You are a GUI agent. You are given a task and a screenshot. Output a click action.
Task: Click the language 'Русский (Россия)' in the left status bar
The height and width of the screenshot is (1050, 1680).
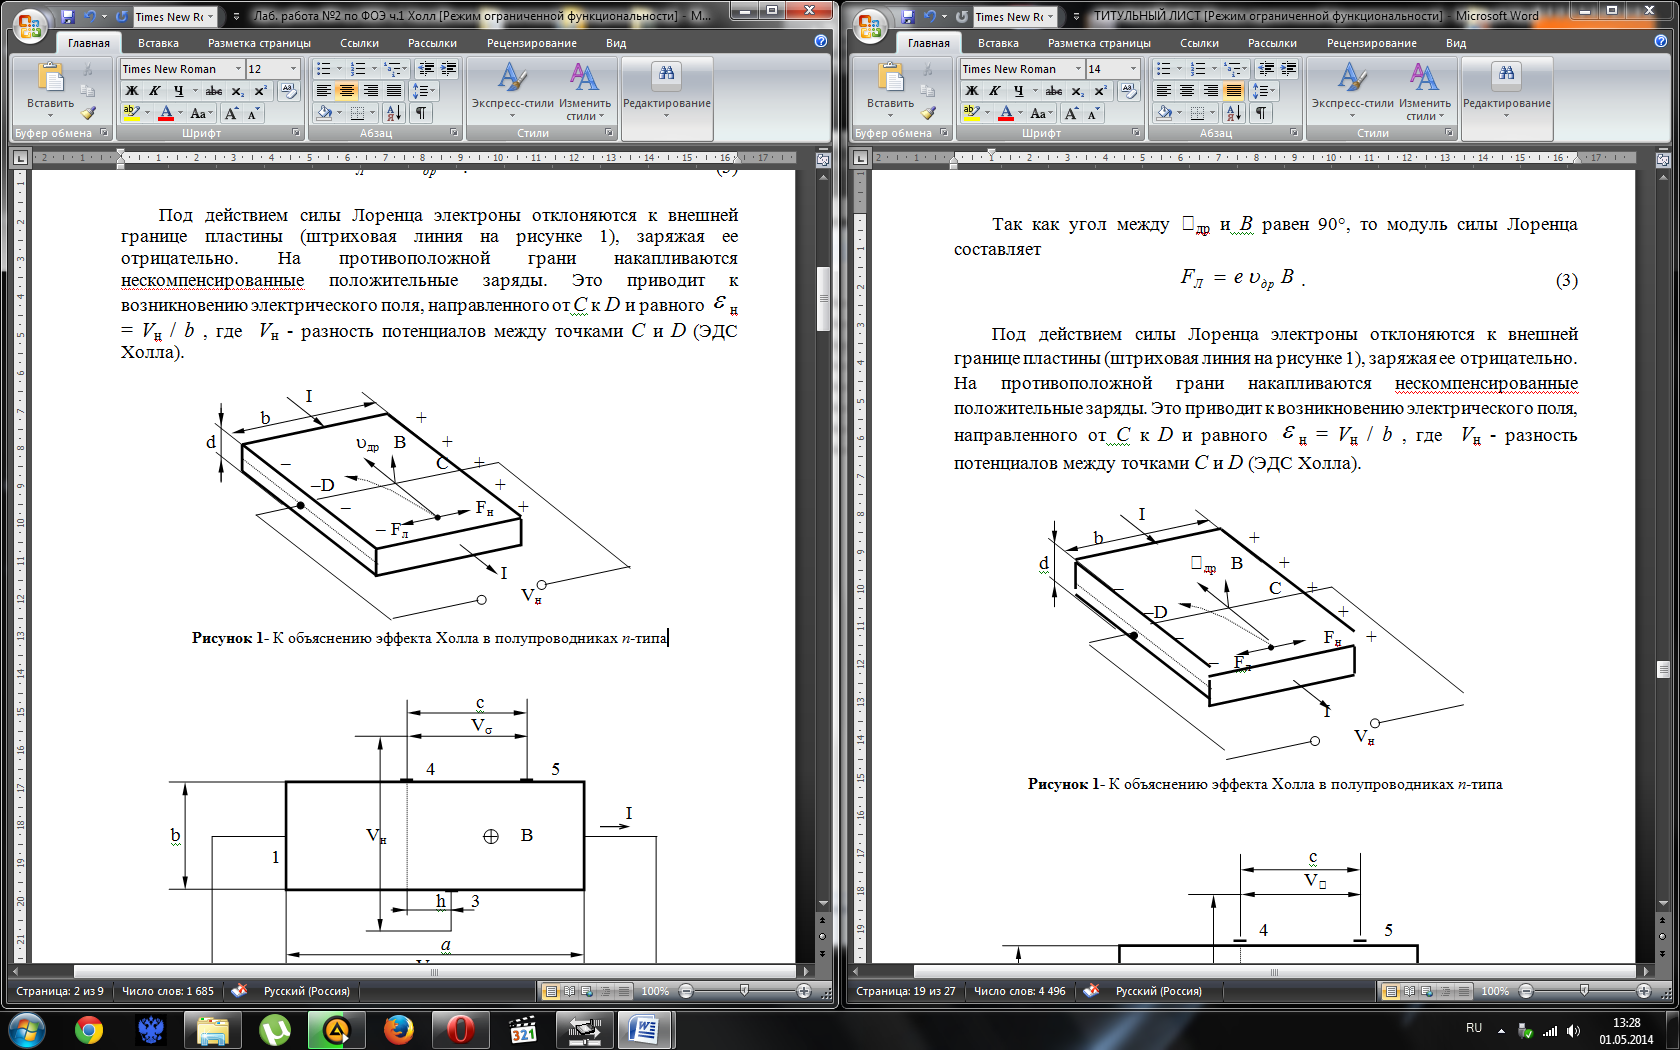[307, 991]
